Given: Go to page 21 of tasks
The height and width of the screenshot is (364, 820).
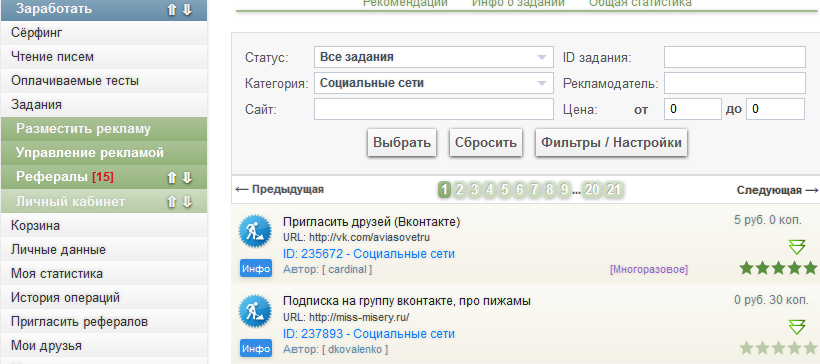Looking at the screenshot, I should coord(614,190).
